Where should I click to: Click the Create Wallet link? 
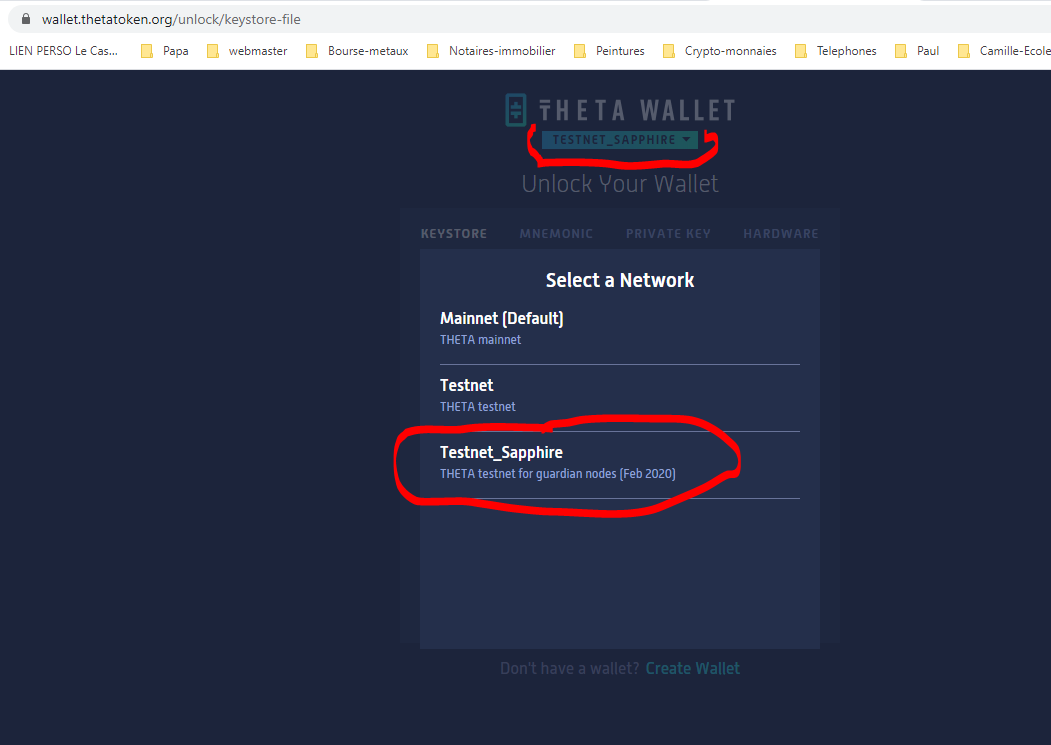coord(692,669)
